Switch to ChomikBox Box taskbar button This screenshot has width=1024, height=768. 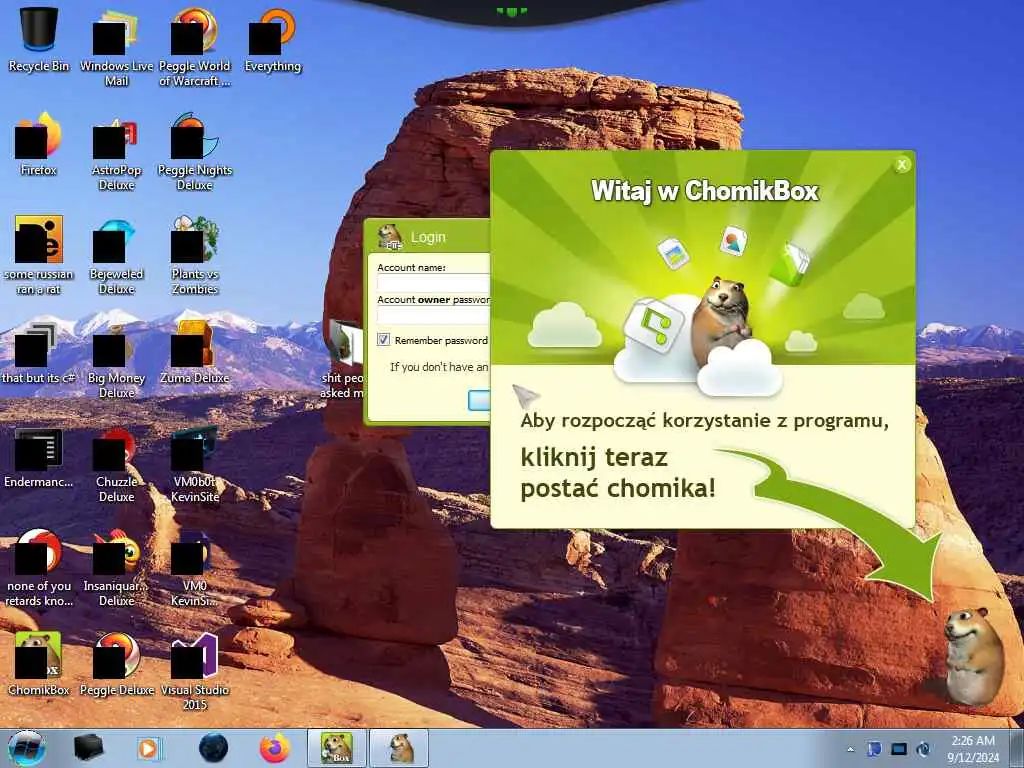pos(337,748)
